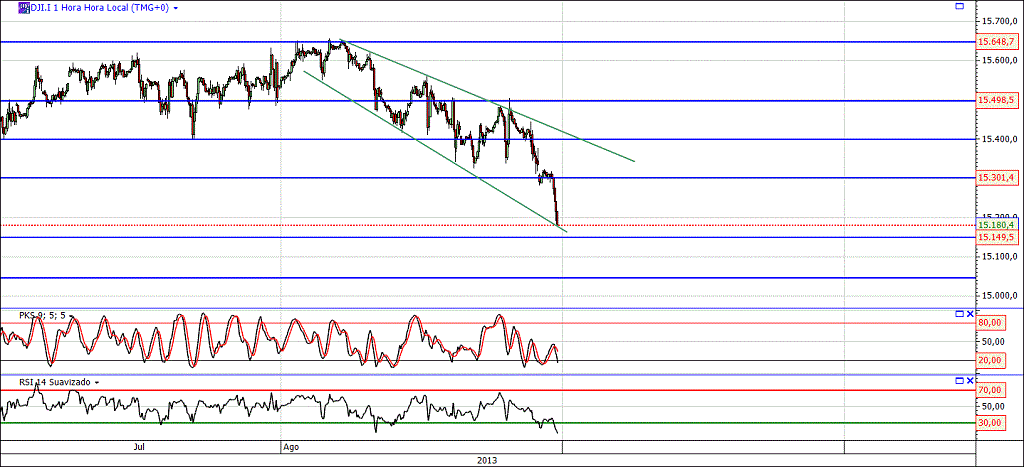
Task: Select the 15.149,5 price level label
Action: (997, 237)
